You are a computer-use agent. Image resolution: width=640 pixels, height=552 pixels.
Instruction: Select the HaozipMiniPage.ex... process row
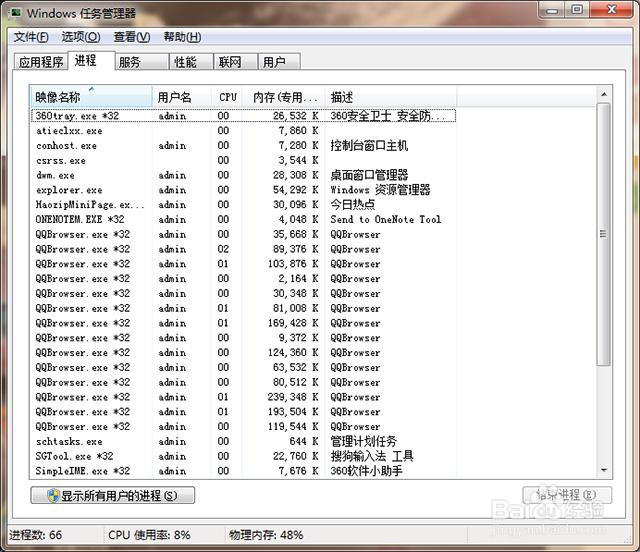point(244,205)
